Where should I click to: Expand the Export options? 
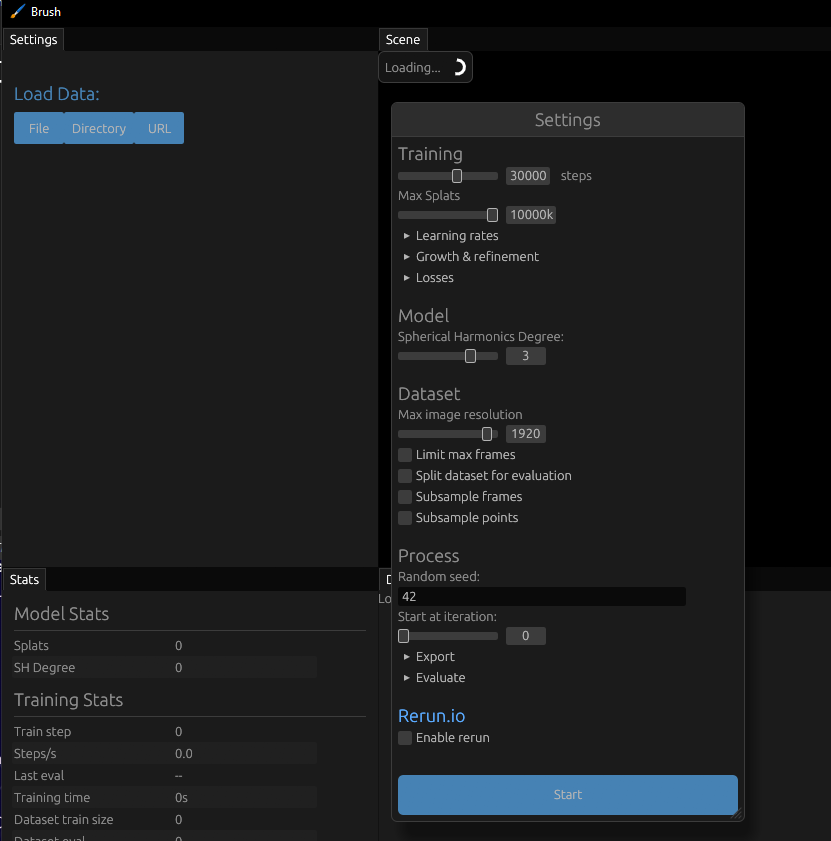(430, 656)
